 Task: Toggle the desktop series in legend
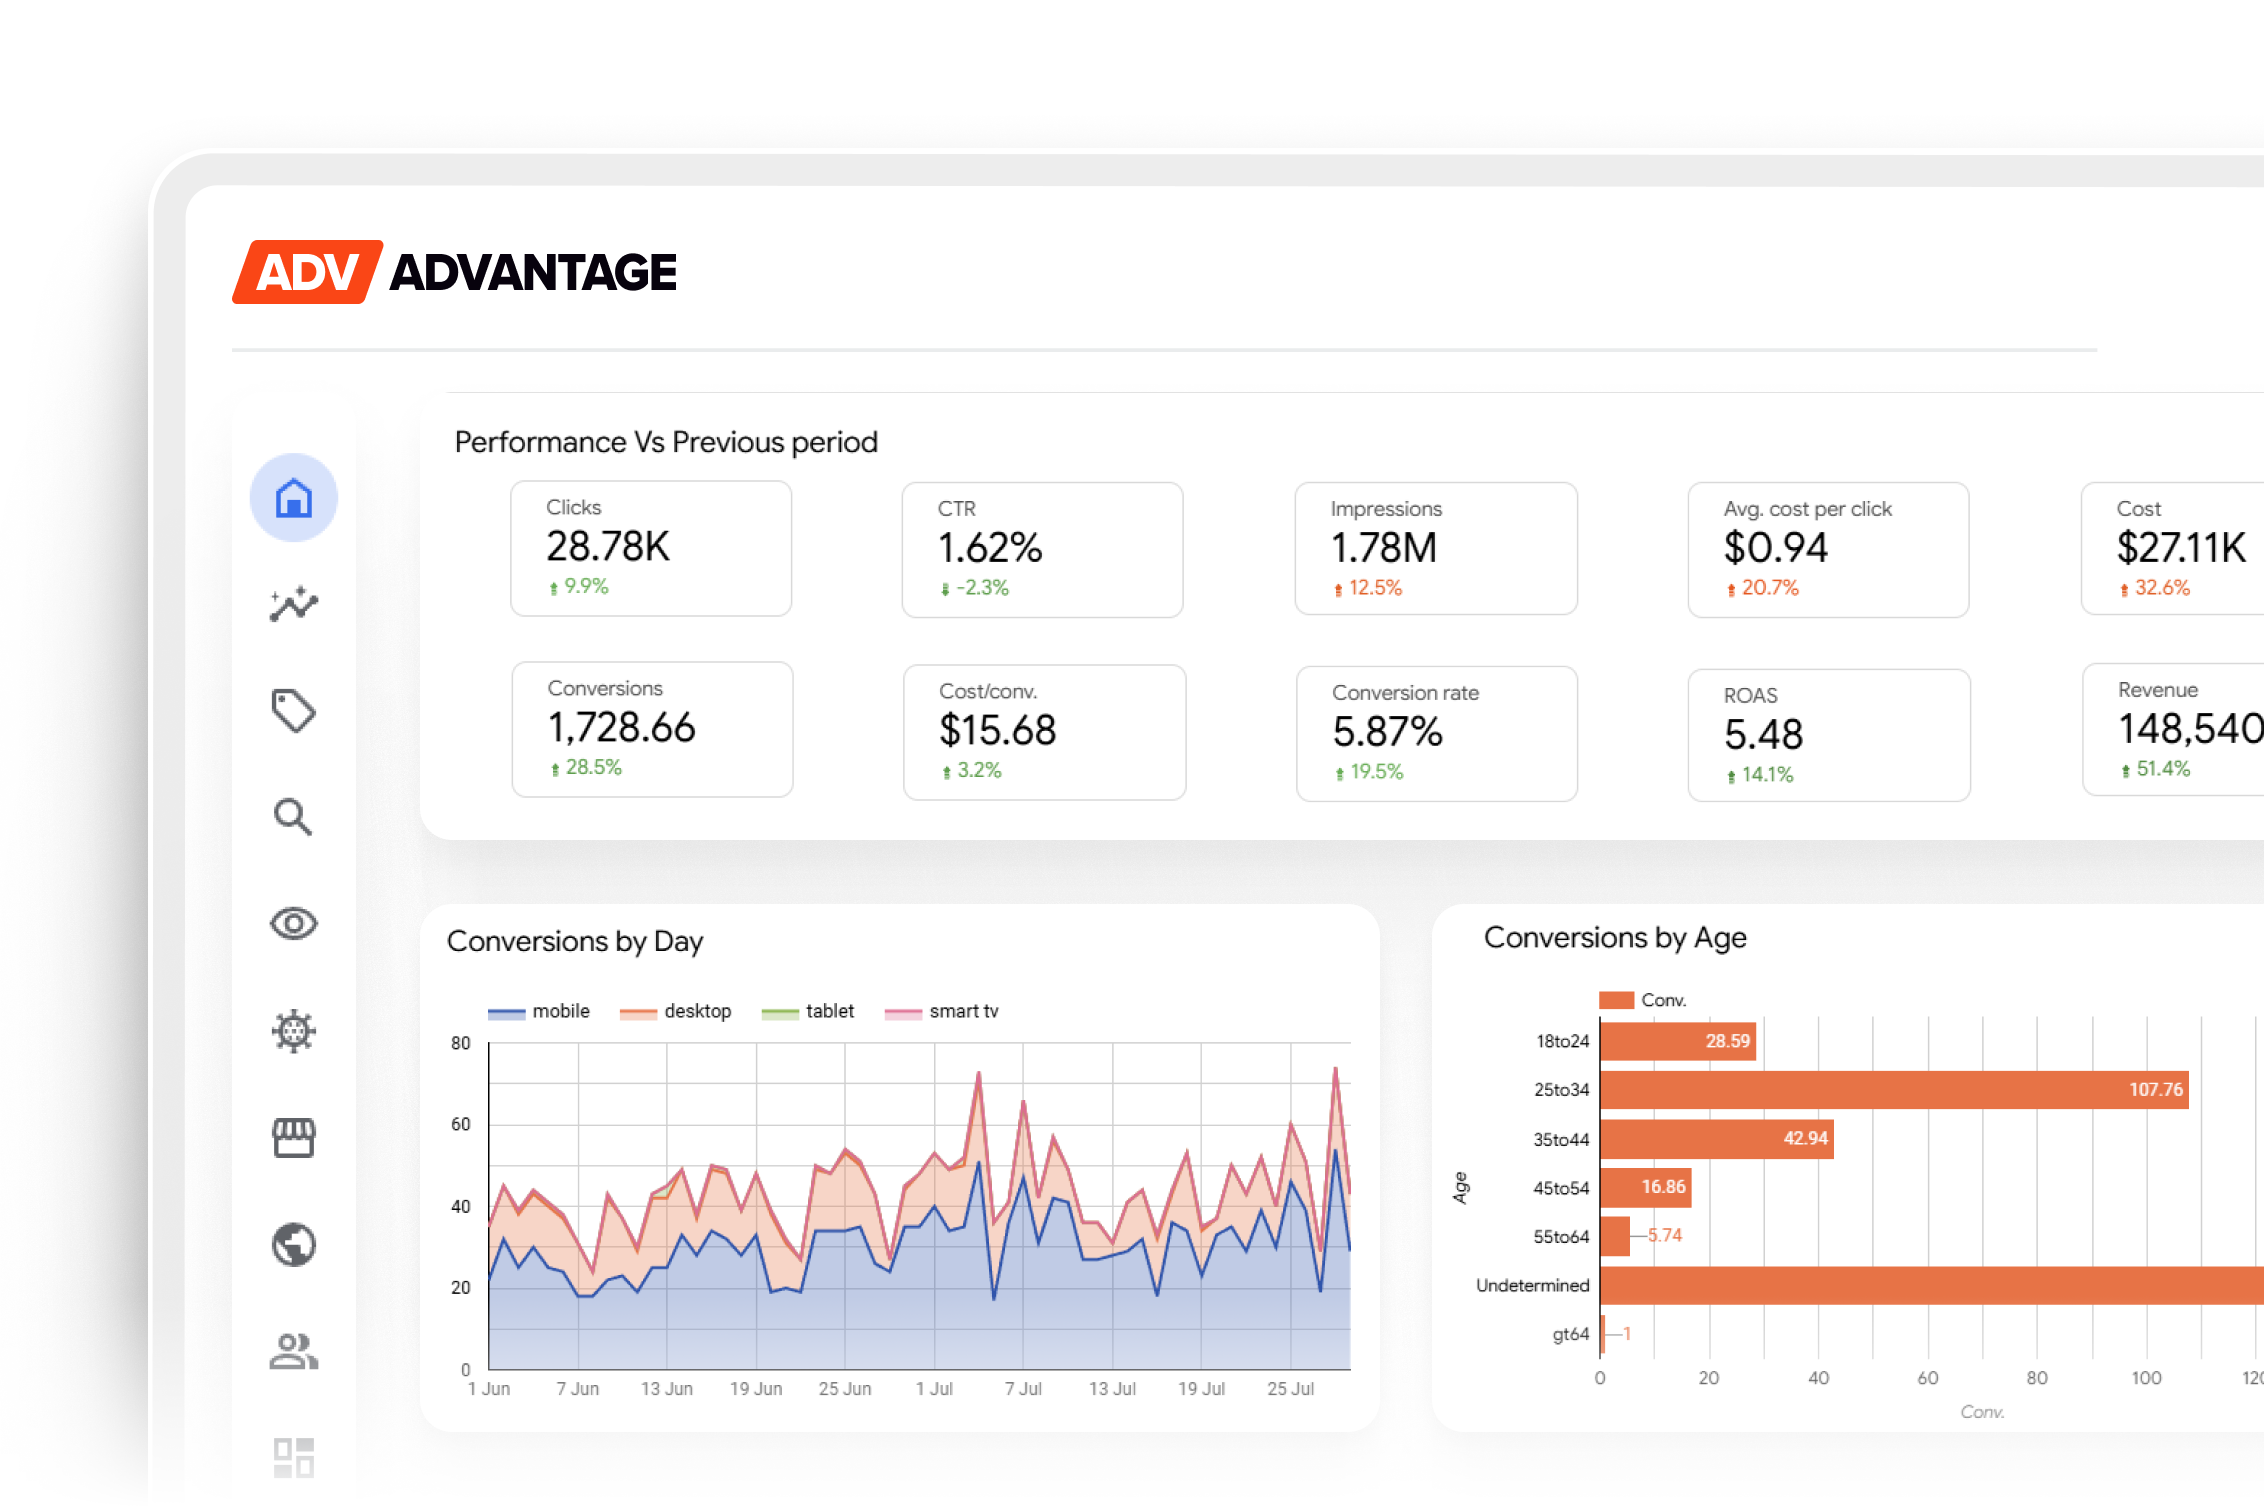[677, 1011]
